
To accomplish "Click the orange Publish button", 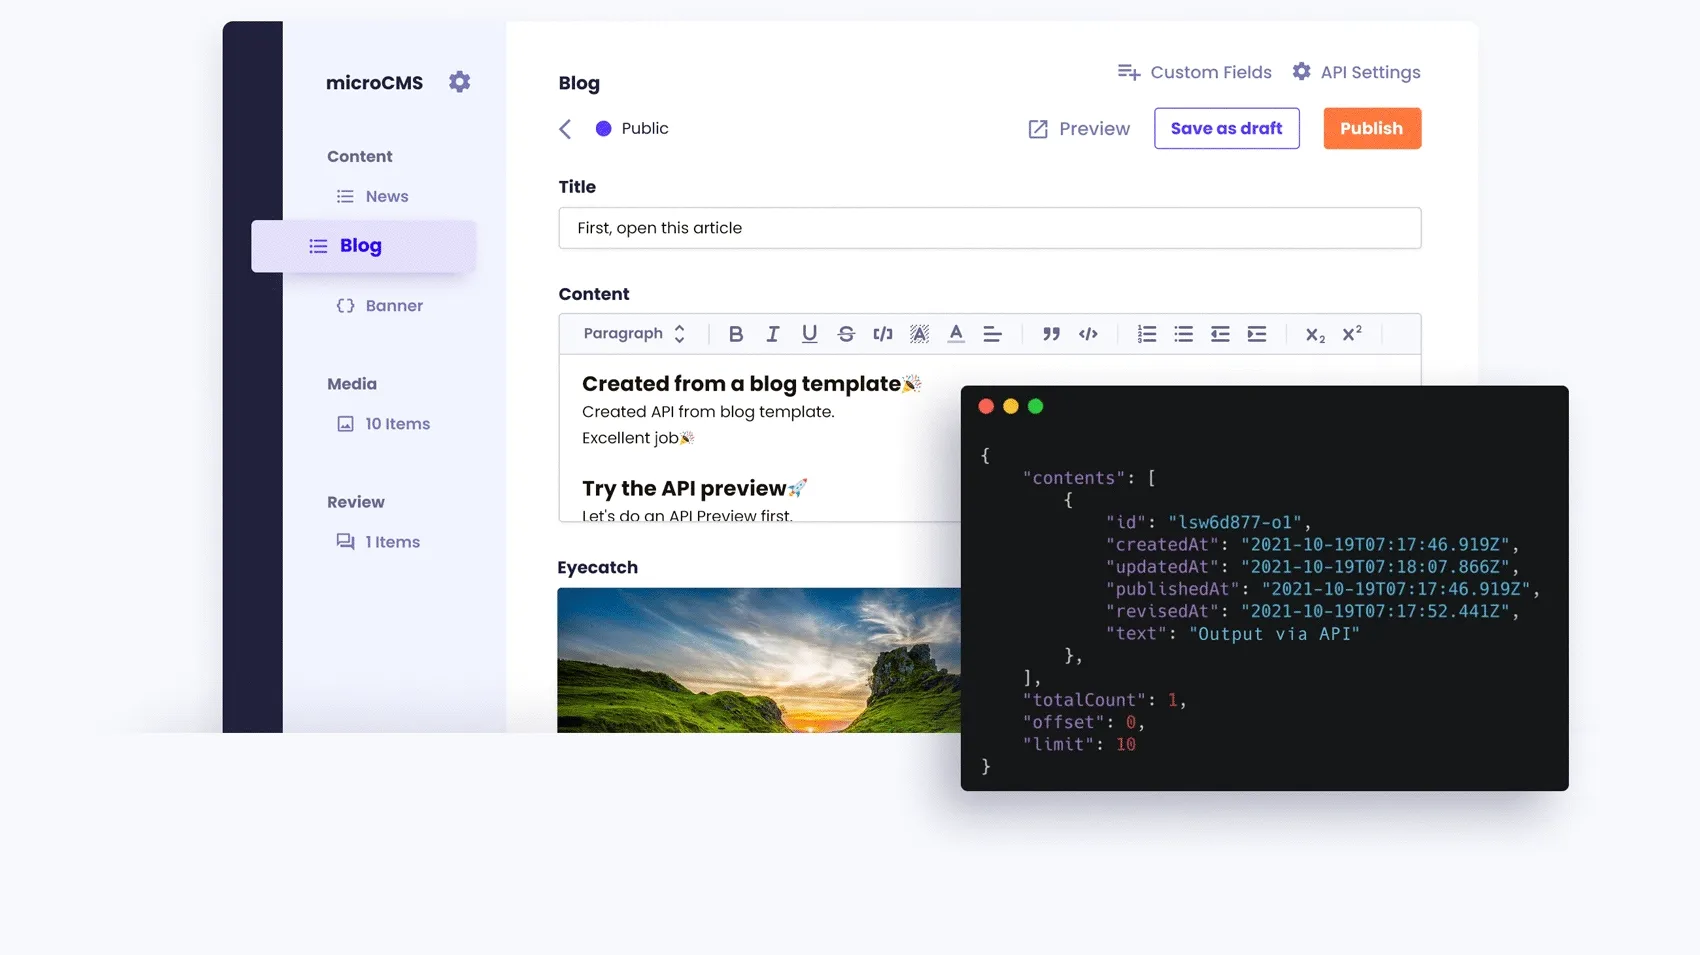I will [1372, 128].
